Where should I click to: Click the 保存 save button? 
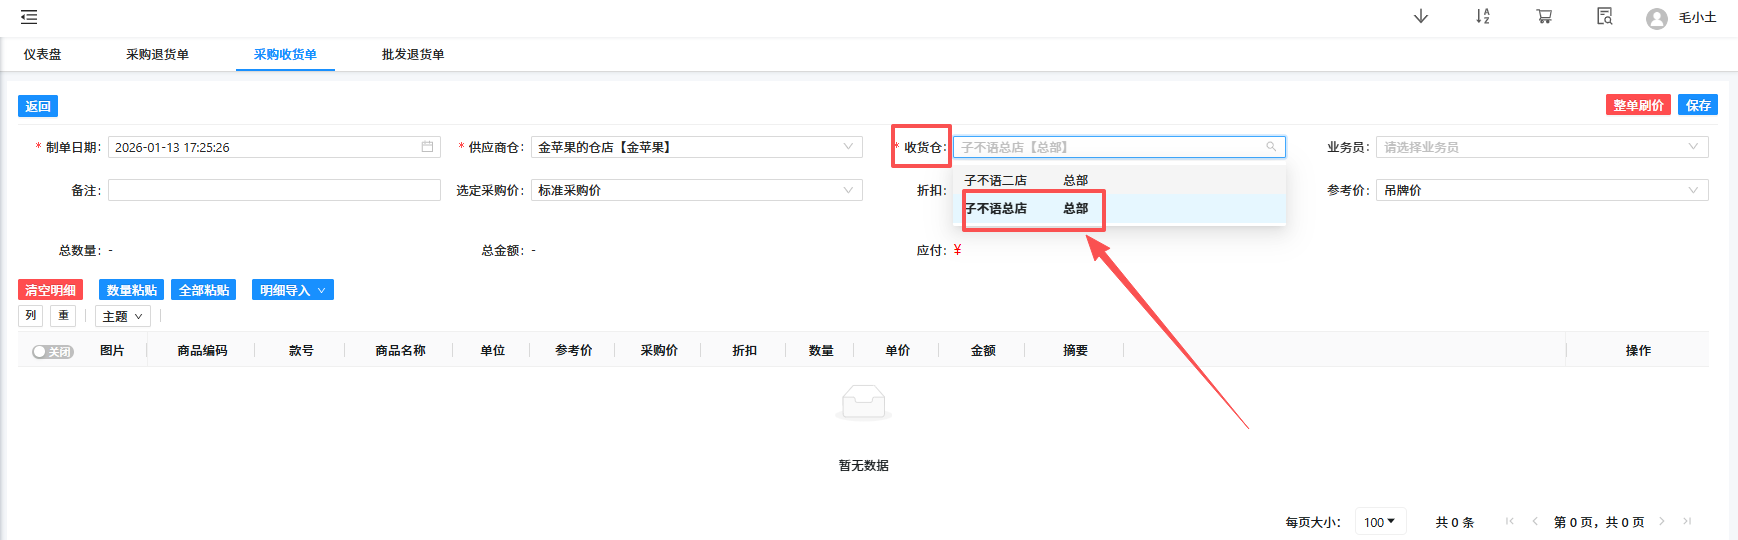tap(1697, 105)
